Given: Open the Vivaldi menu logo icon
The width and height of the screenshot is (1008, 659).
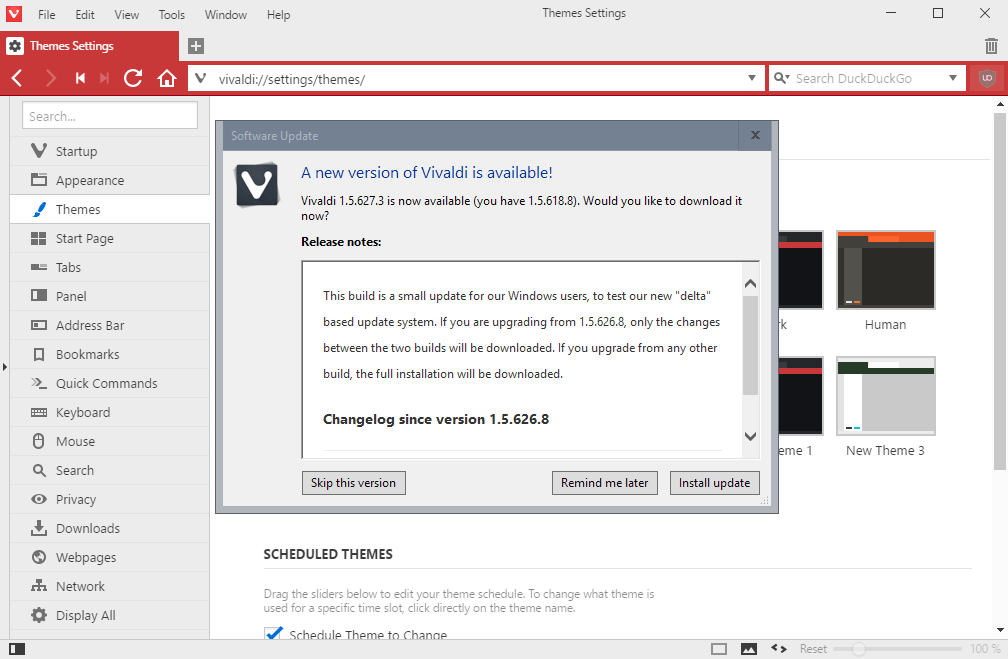Looking at the screenshot, I should click(14, 14).
